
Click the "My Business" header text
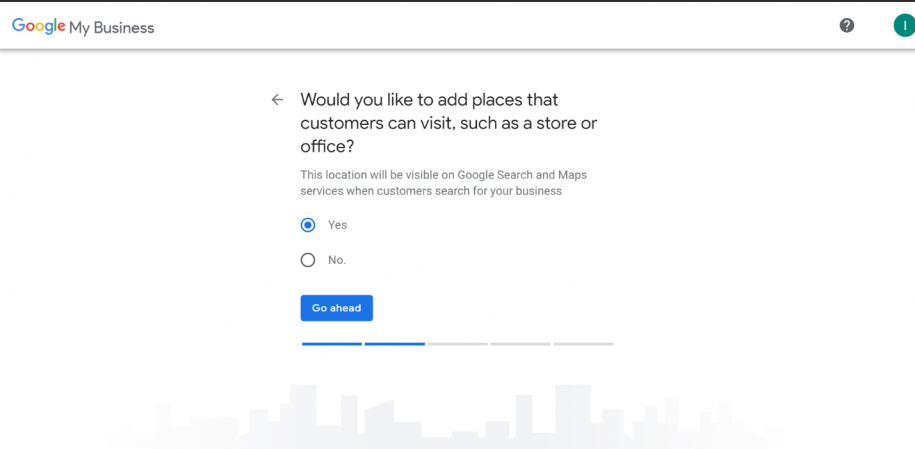112,28
